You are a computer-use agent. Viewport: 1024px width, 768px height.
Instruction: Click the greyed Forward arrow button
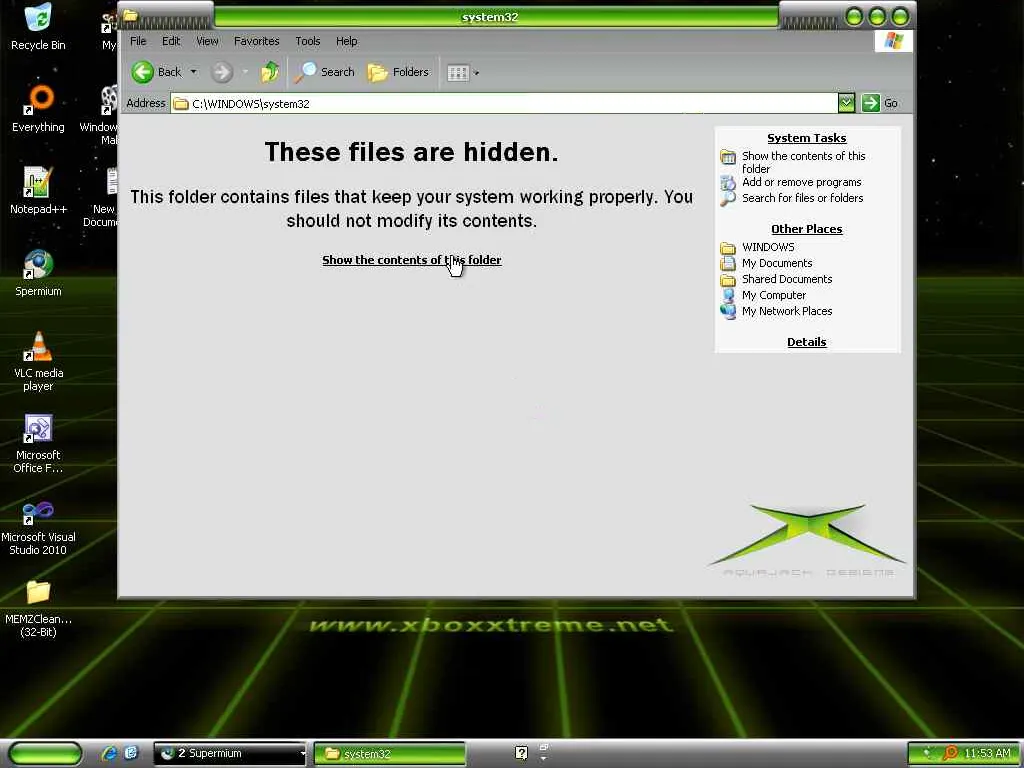pos(222,72)
